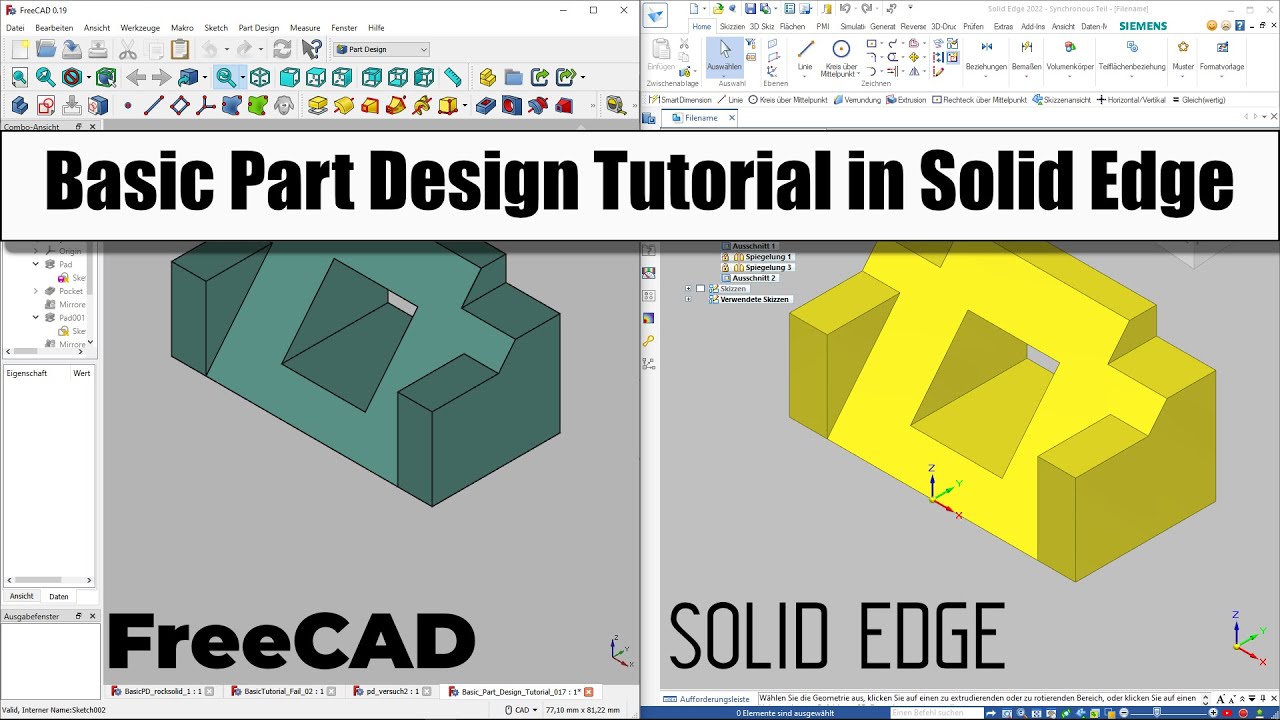
Task: Click the Pocket tool icon in FreeCAD
Action: pyautogui.click(x=486, y=105)
